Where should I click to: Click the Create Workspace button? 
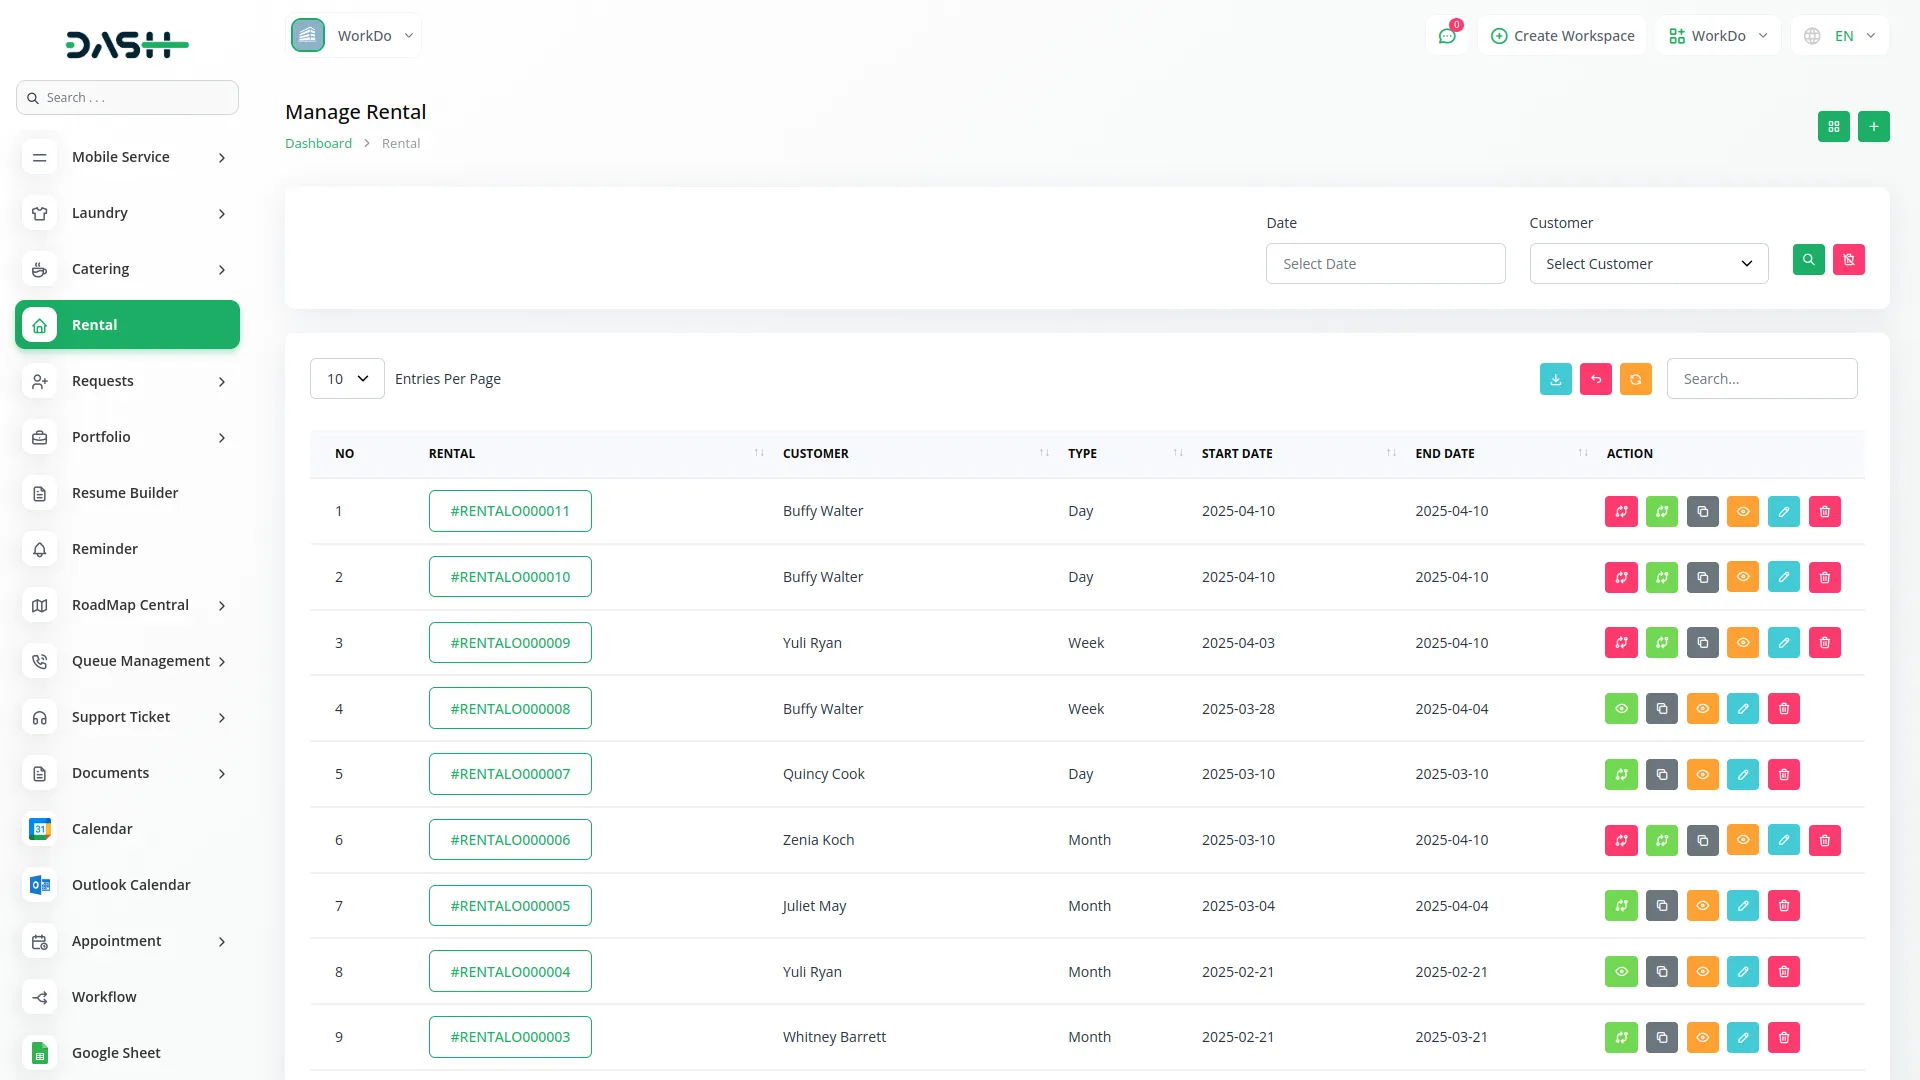[1561, 35]
